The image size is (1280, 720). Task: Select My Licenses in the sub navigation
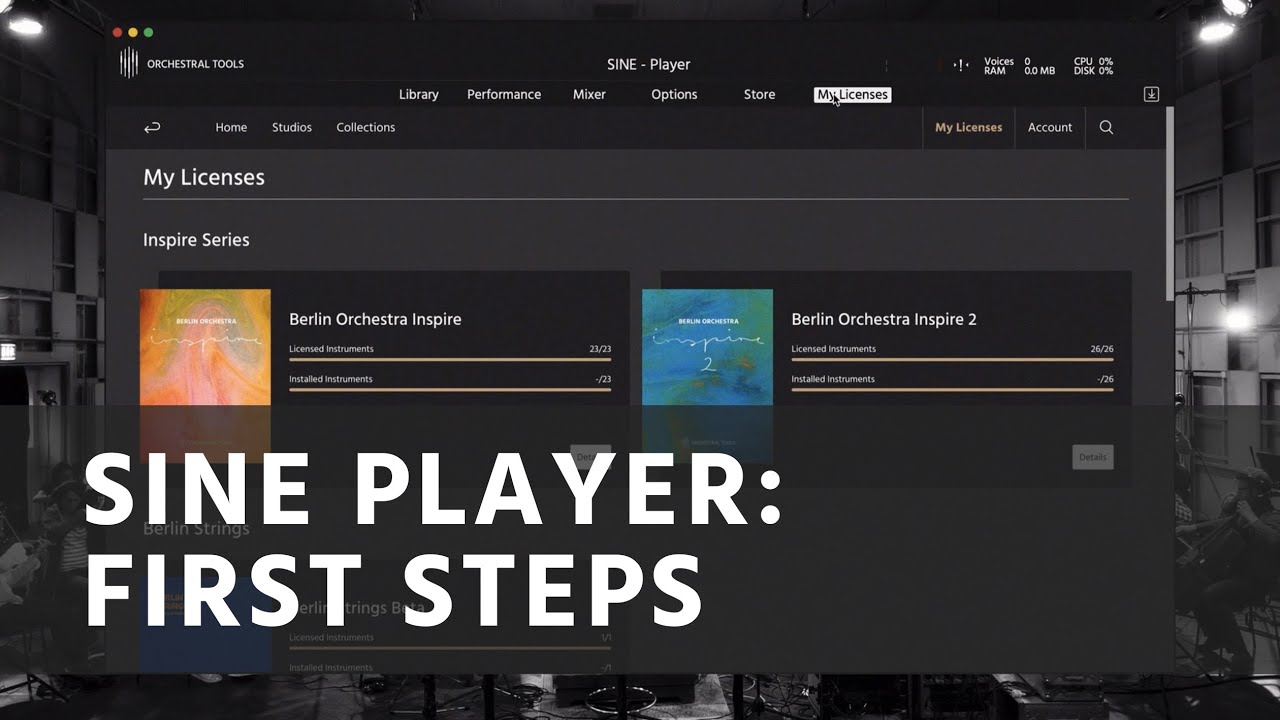tap(968, 127)
